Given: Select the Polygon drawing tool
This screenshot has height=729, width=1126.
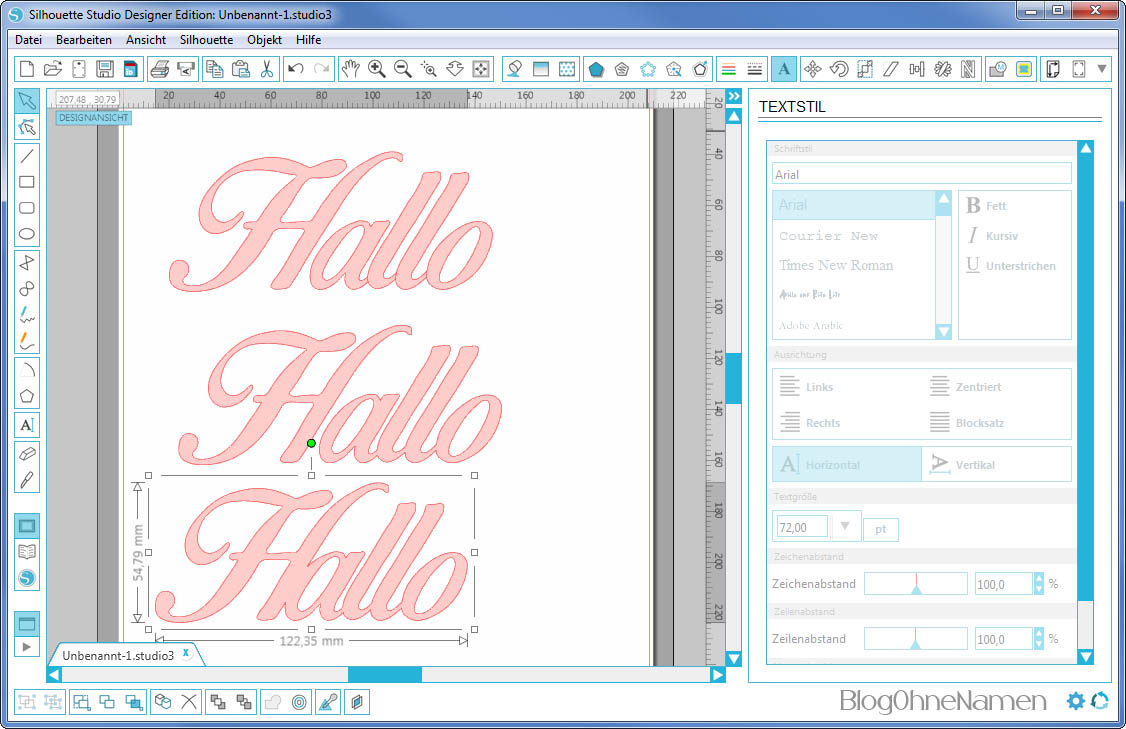Looking at the screenshot, I should 27,396.
